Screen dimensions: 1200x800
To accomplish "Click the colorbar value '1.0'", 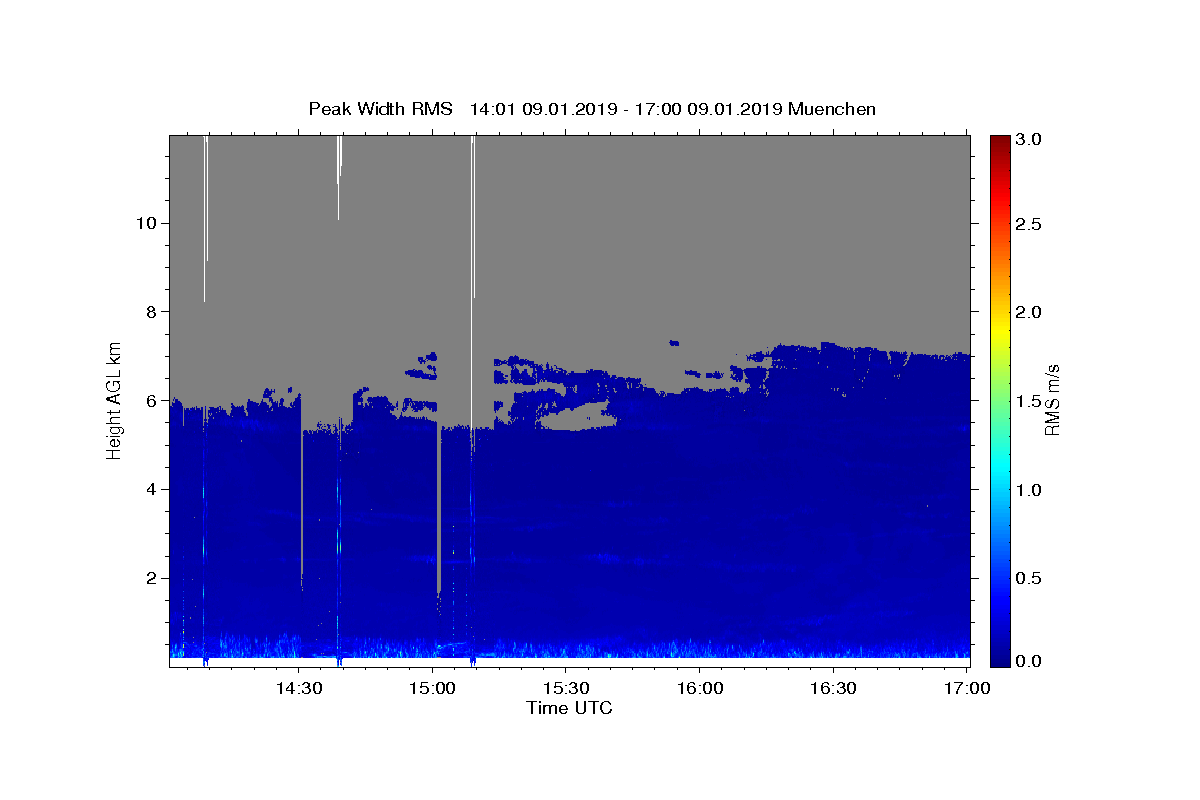I will (1029, 490).
